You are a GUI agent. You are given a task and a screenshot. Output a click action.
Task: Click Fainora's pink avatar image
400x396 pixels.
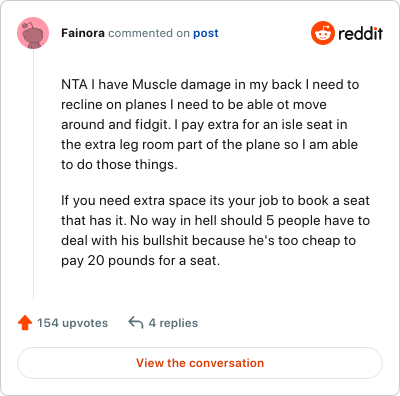click(33, 33)
